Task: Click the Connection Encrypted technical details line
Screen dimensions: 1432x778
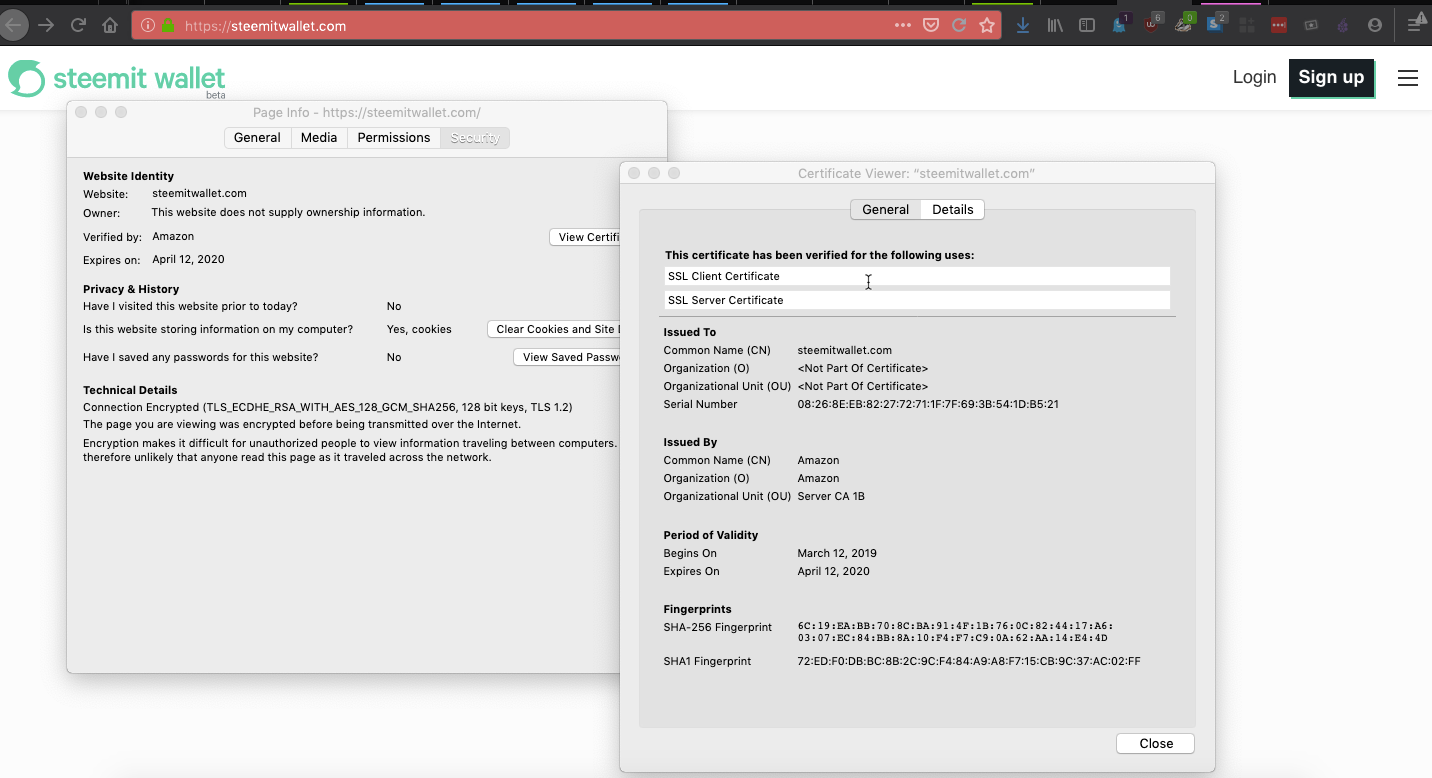Action: pos(328,408)
